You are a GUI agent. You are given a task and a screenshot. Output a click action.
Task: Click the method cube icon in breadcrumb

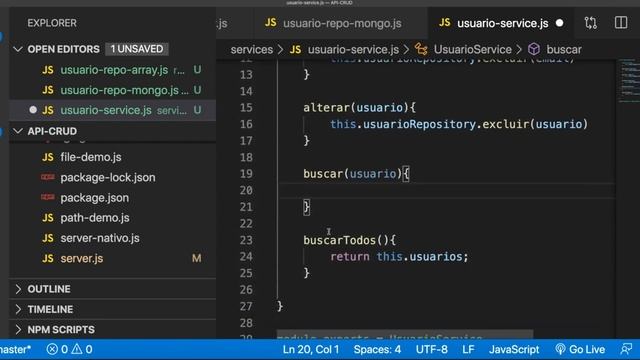(x=534, y=49)
